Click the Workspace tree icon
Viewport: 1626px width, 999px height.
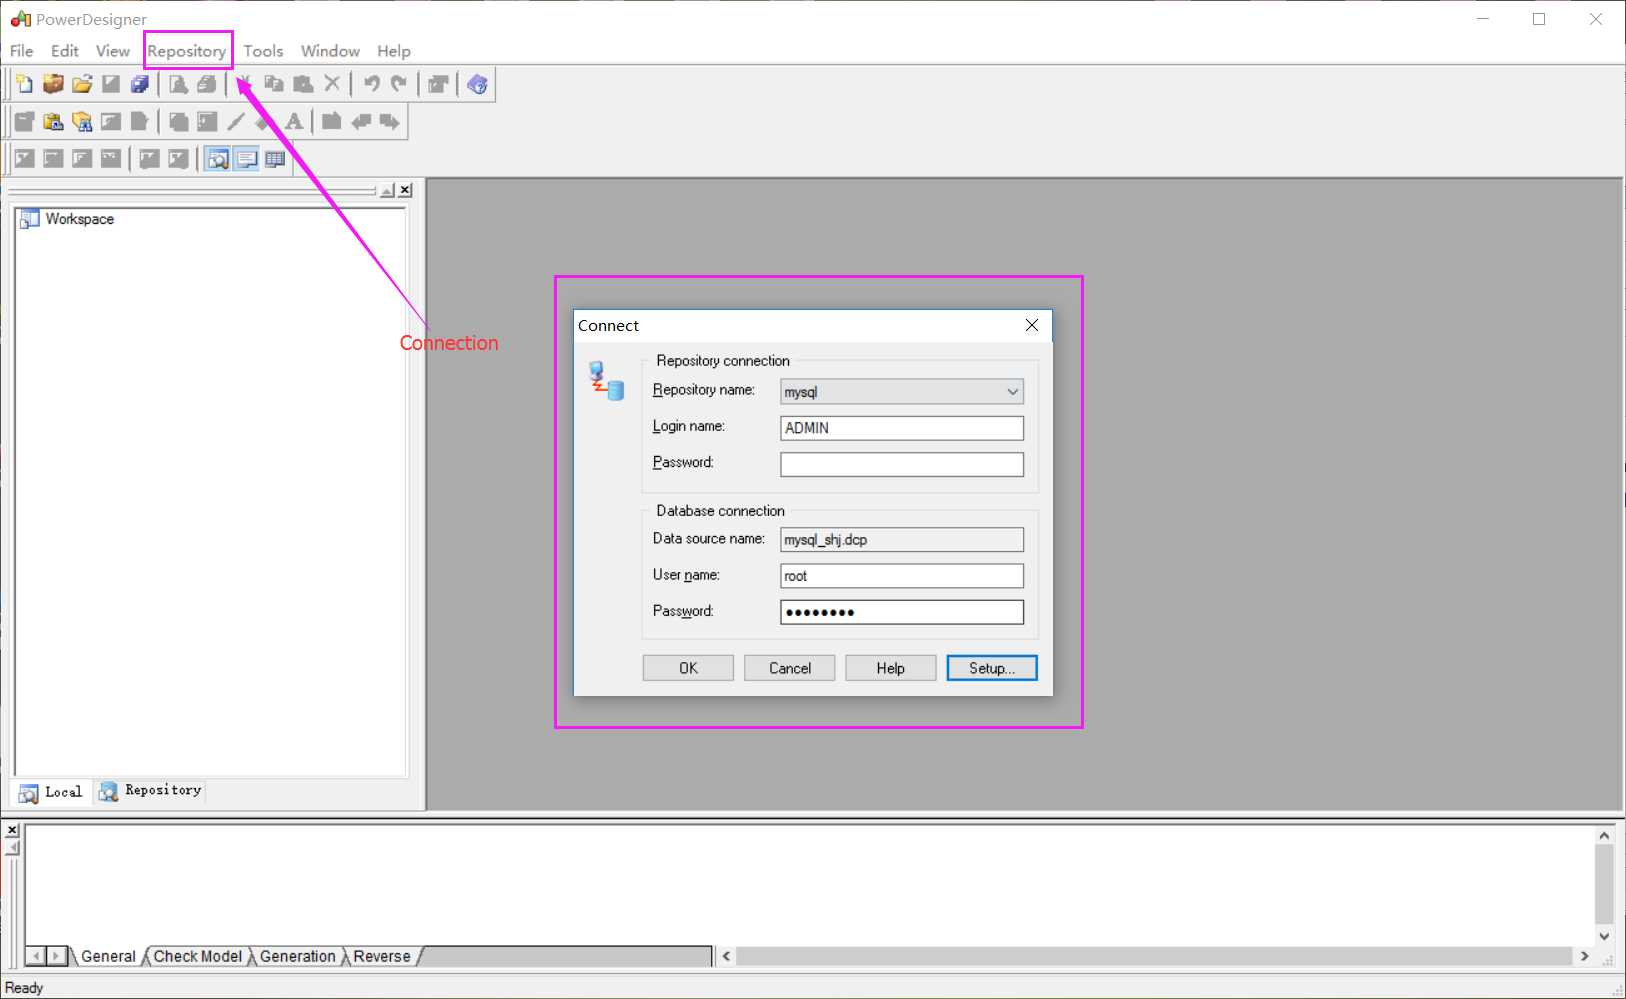29,219
